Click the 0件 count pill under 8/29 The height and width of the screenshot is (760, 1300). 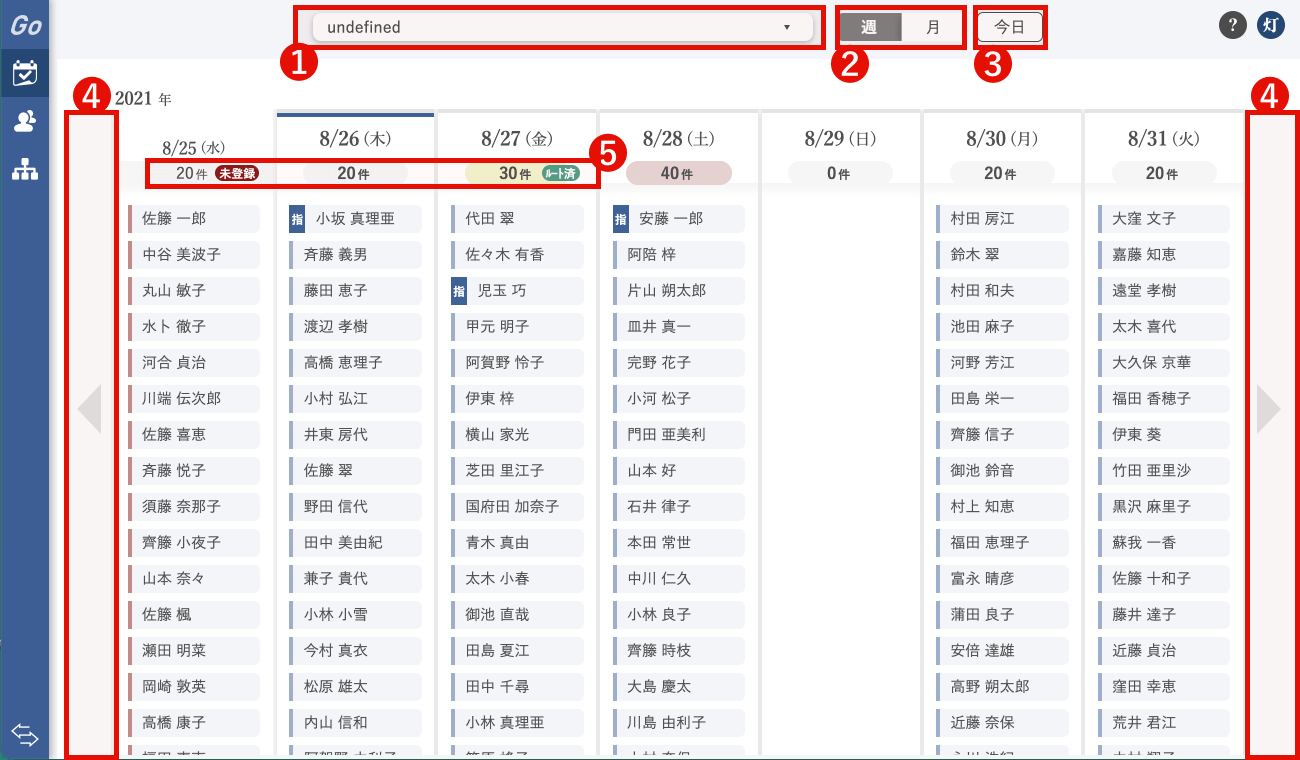click(841, 173)
